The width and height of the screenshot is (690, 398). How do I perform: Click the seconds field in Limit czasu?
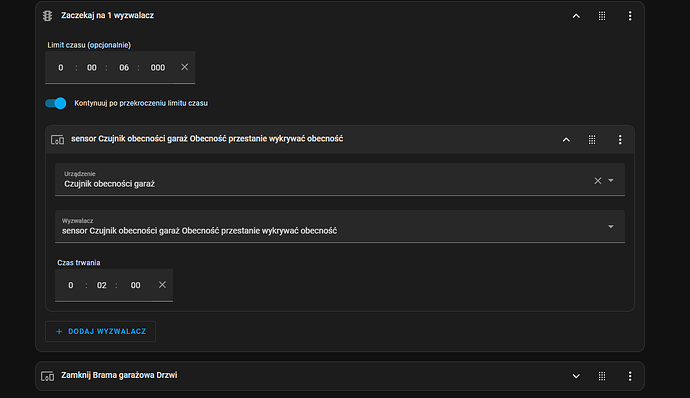124,68
